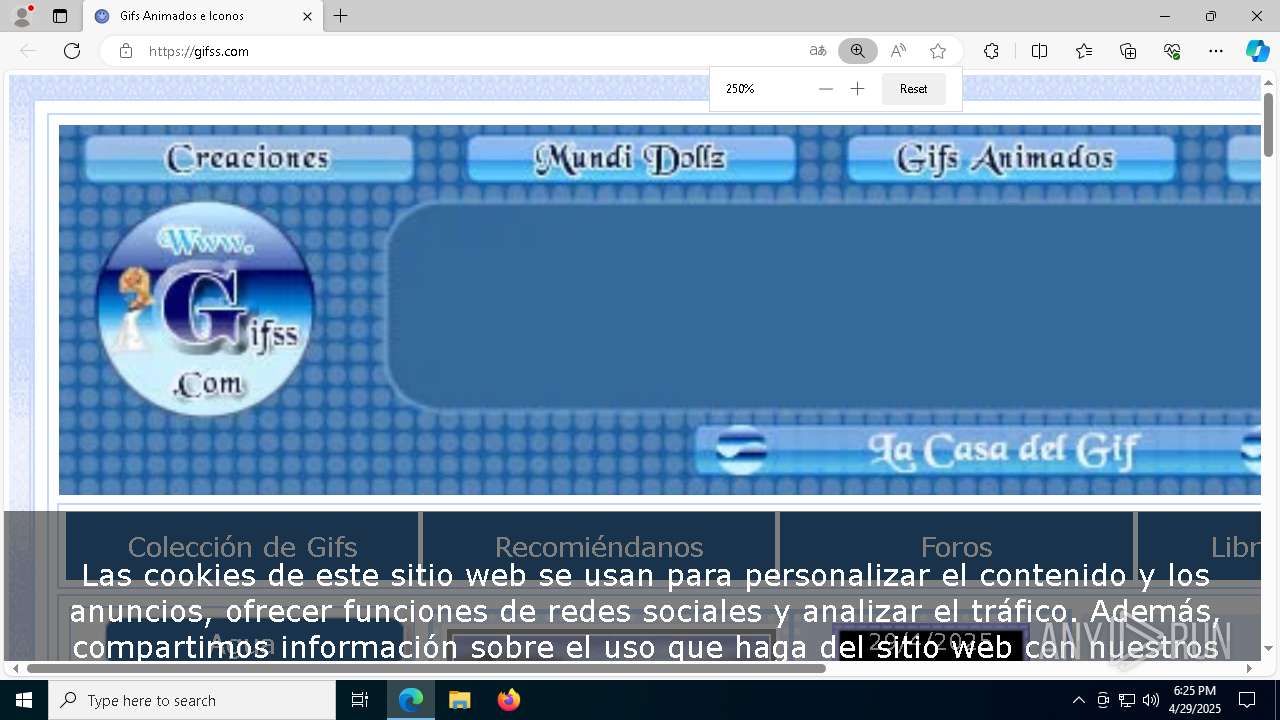Open Copilot sidebar icon
Viewport: 1280px width, 720px height.
(1257, 51)
